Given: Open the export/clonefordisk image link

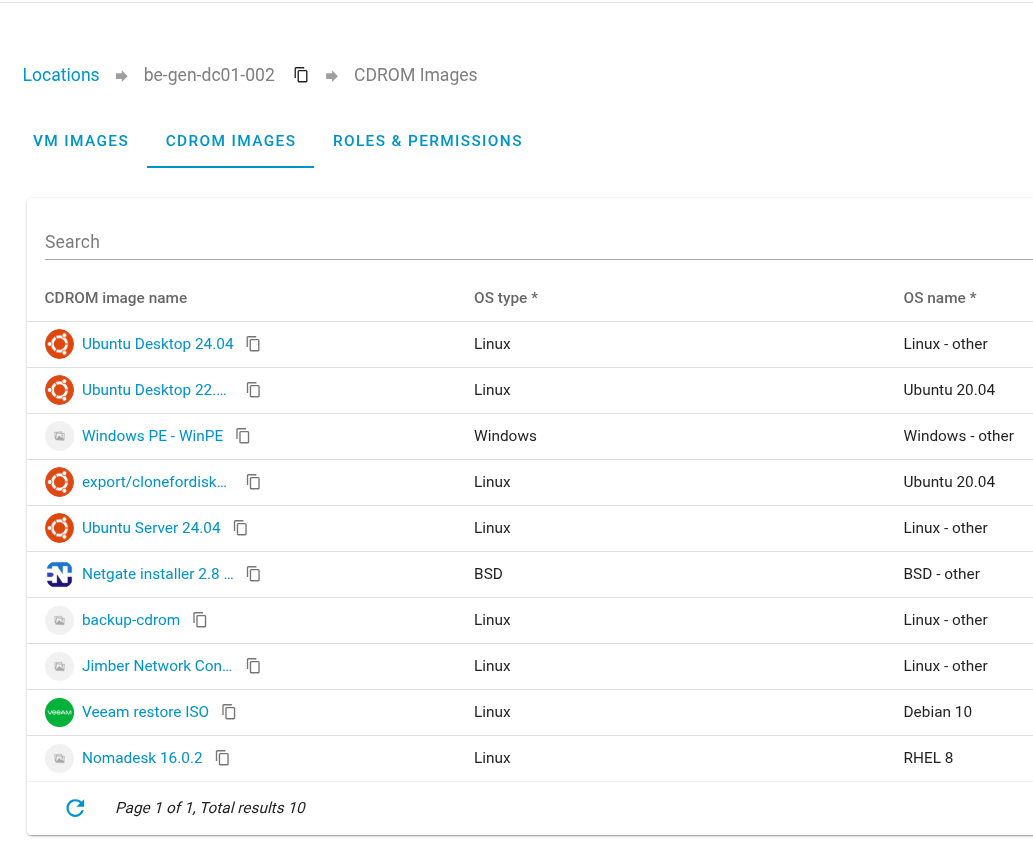Looking at the screenshot, I should (154, 482).
